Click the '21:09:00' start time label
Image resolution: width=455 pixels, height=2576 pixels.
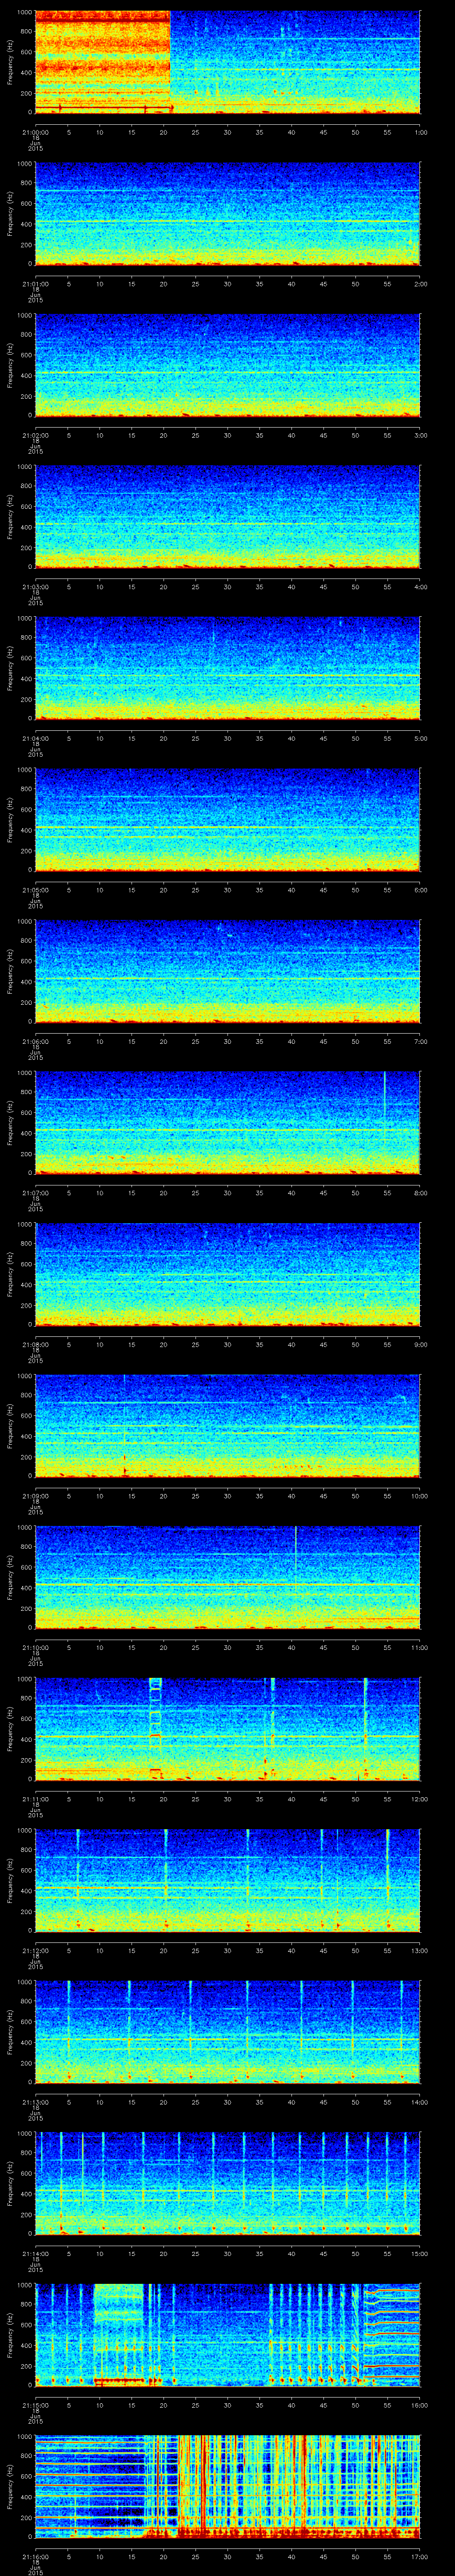pos(35,1496)
